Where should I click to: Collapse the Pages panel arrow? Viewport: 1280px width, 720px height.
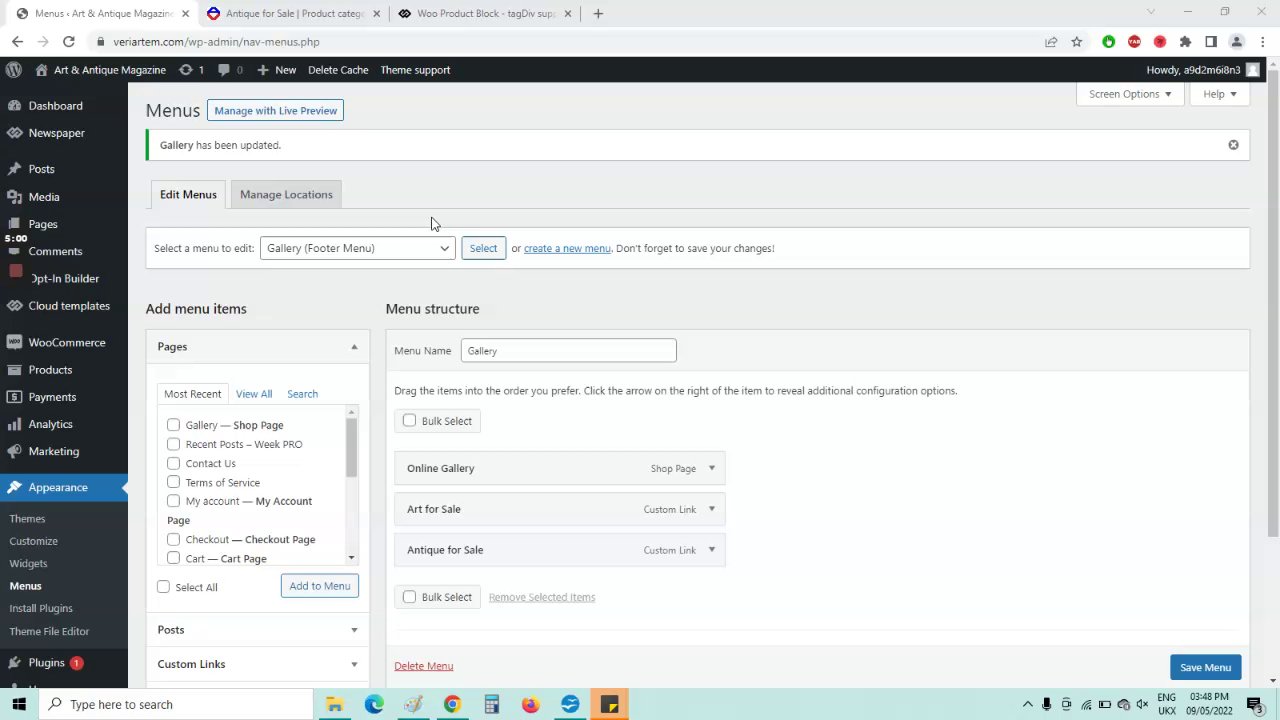[x=354, y=347]
